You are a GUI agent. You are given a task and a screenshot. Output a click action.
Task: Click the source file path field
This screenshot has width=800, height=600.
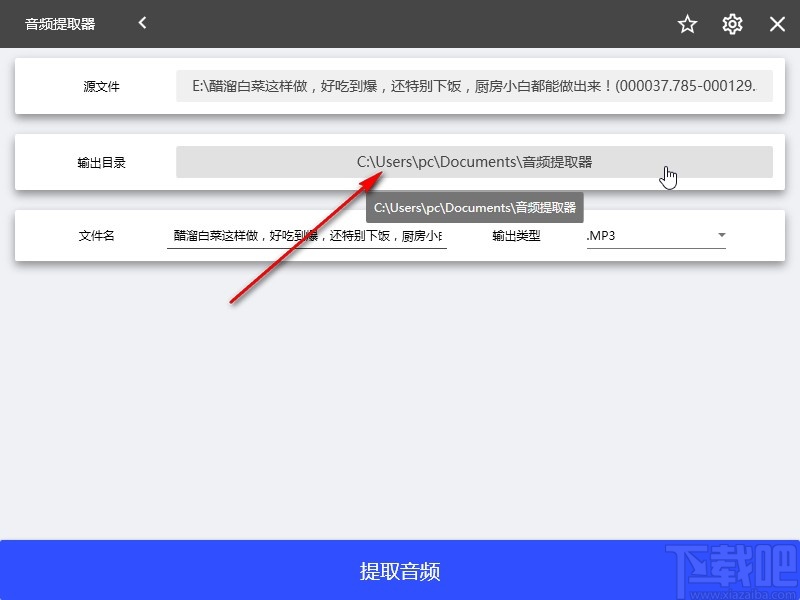tap(474, 86)
